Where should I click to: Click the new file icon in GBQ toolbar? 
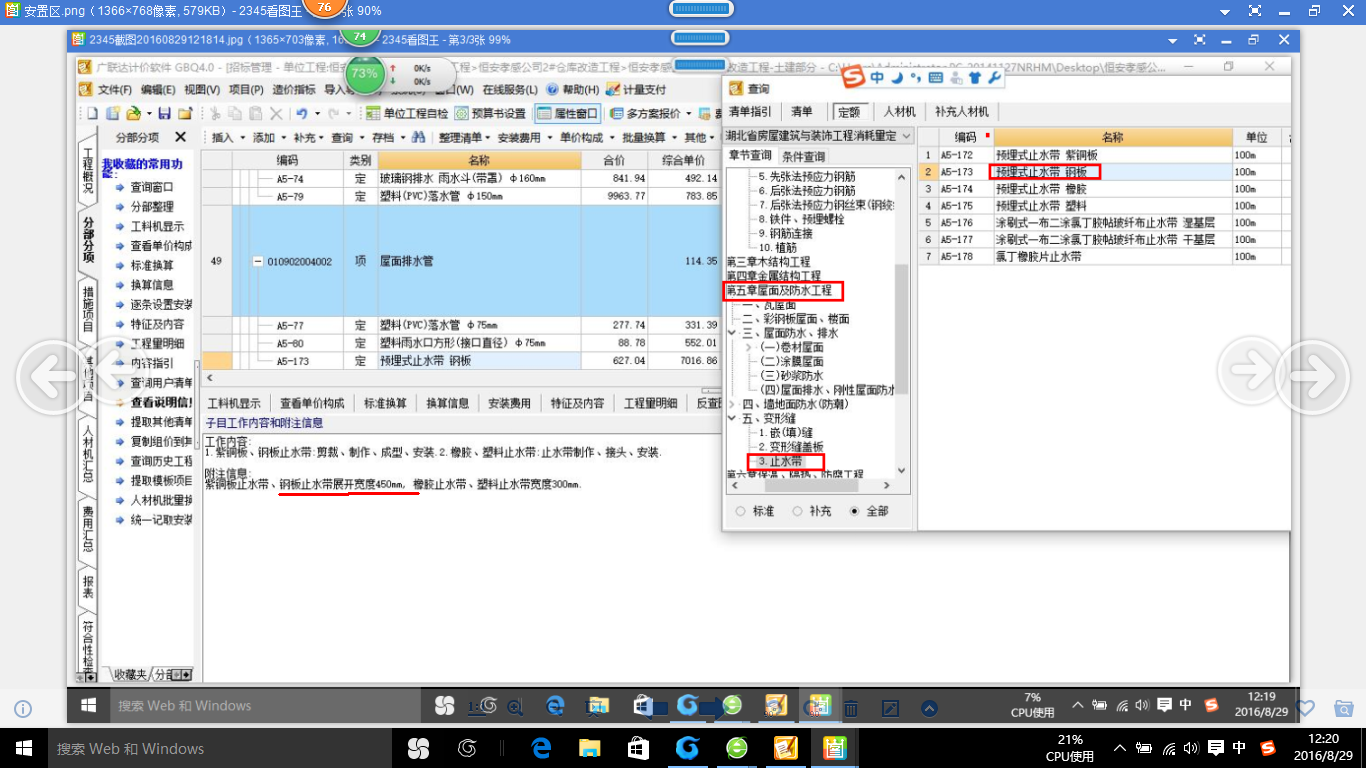click(92, 113)
